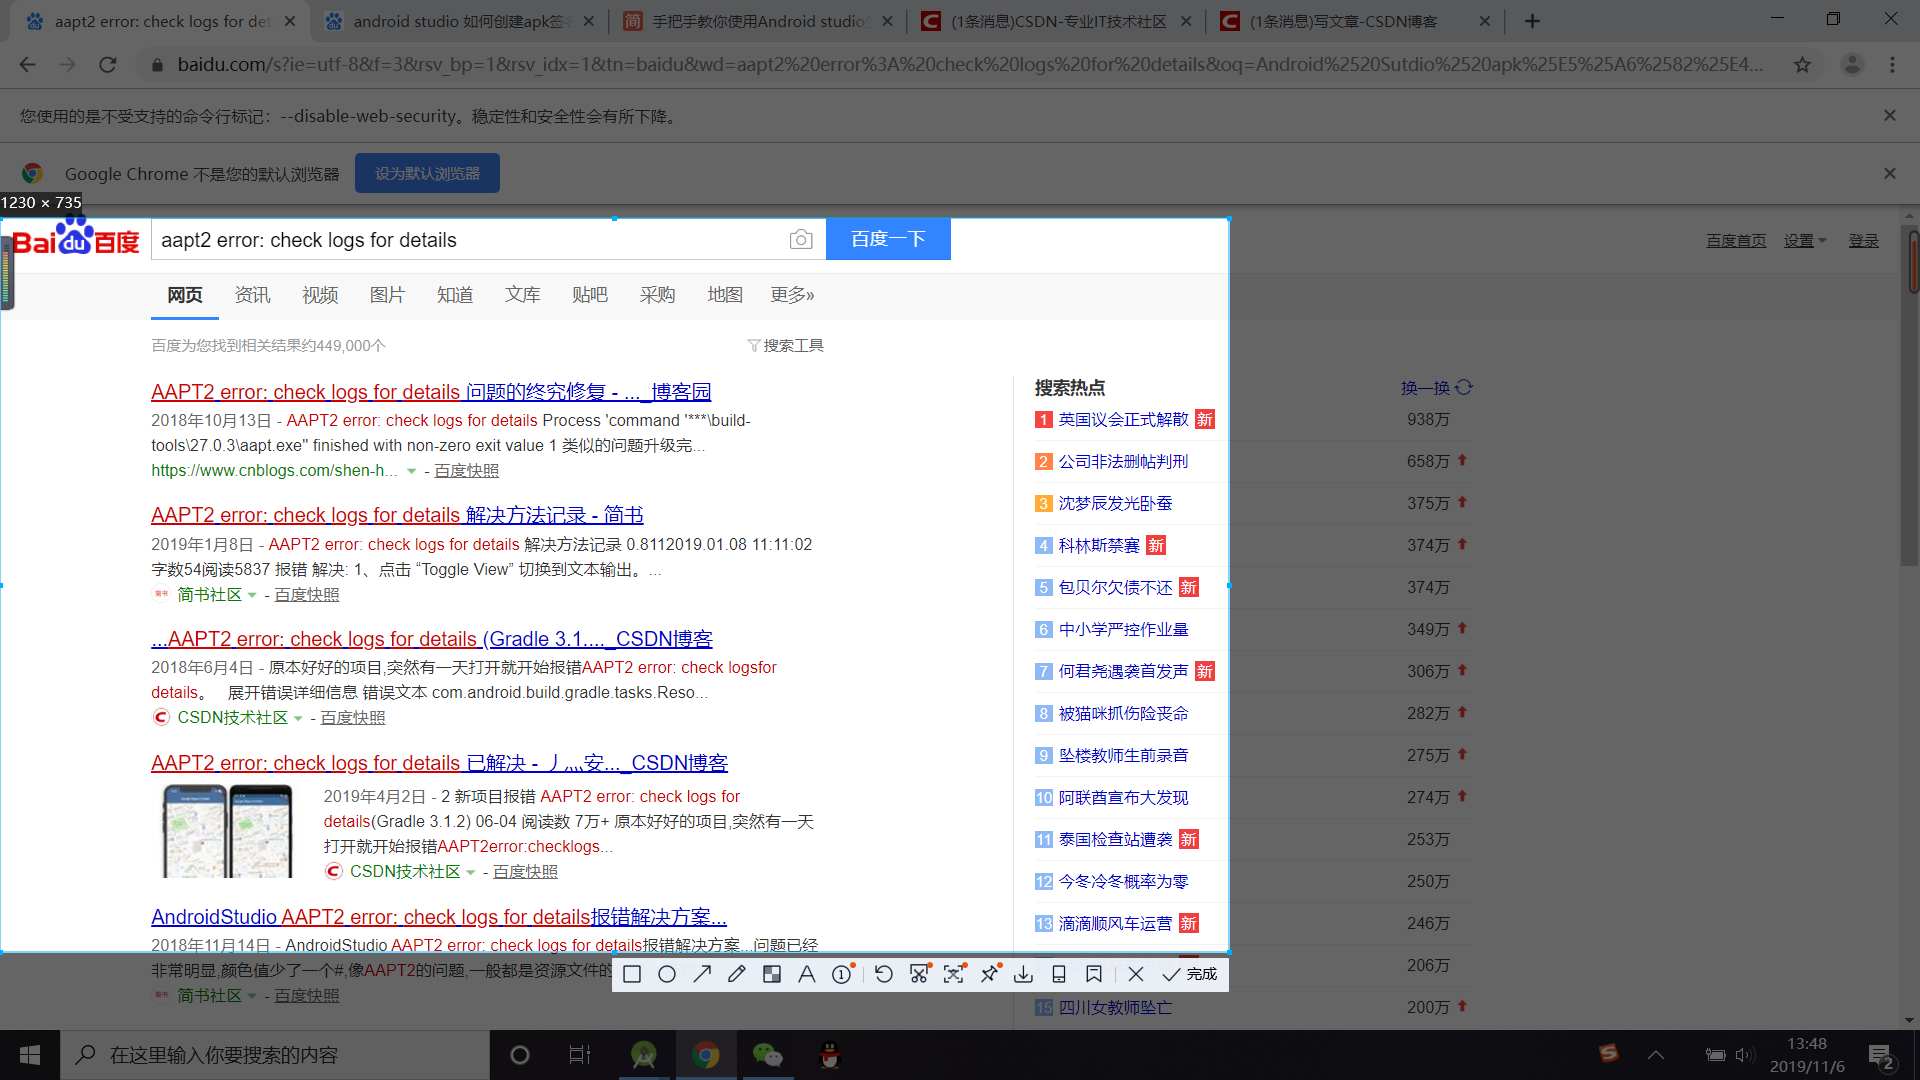The image size is (1920, 1080).
Task: Click the Baidu search query field
Action: (x=470, y=240)
